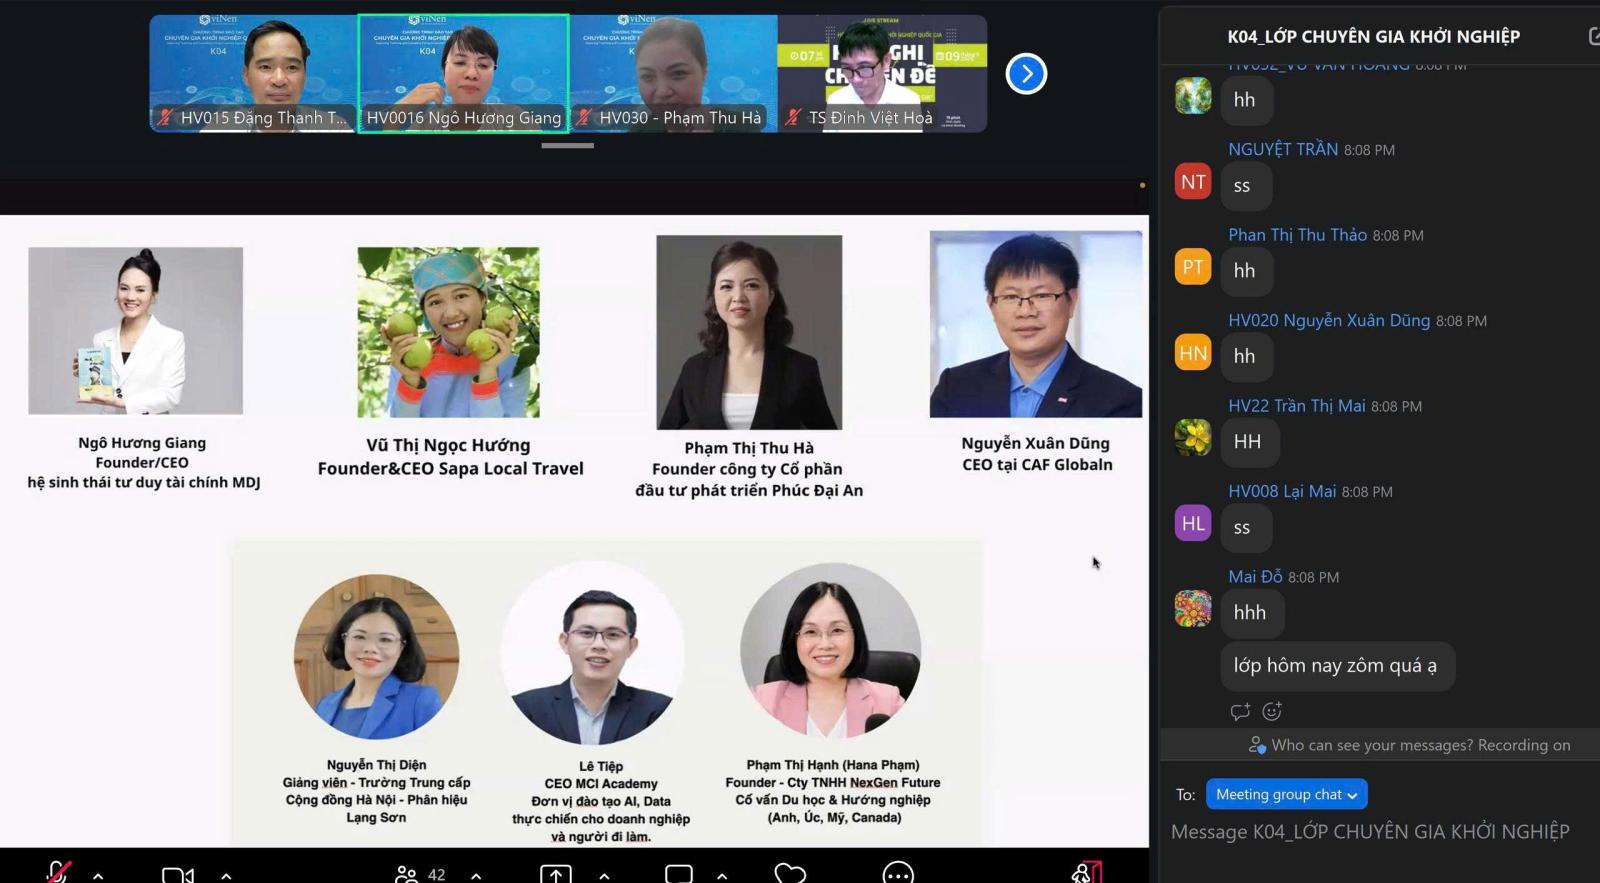This screenshot has height=883, width=1600.
Task: Click sender name Phan Thị Thu Thảo
Action: (1297, 235)
